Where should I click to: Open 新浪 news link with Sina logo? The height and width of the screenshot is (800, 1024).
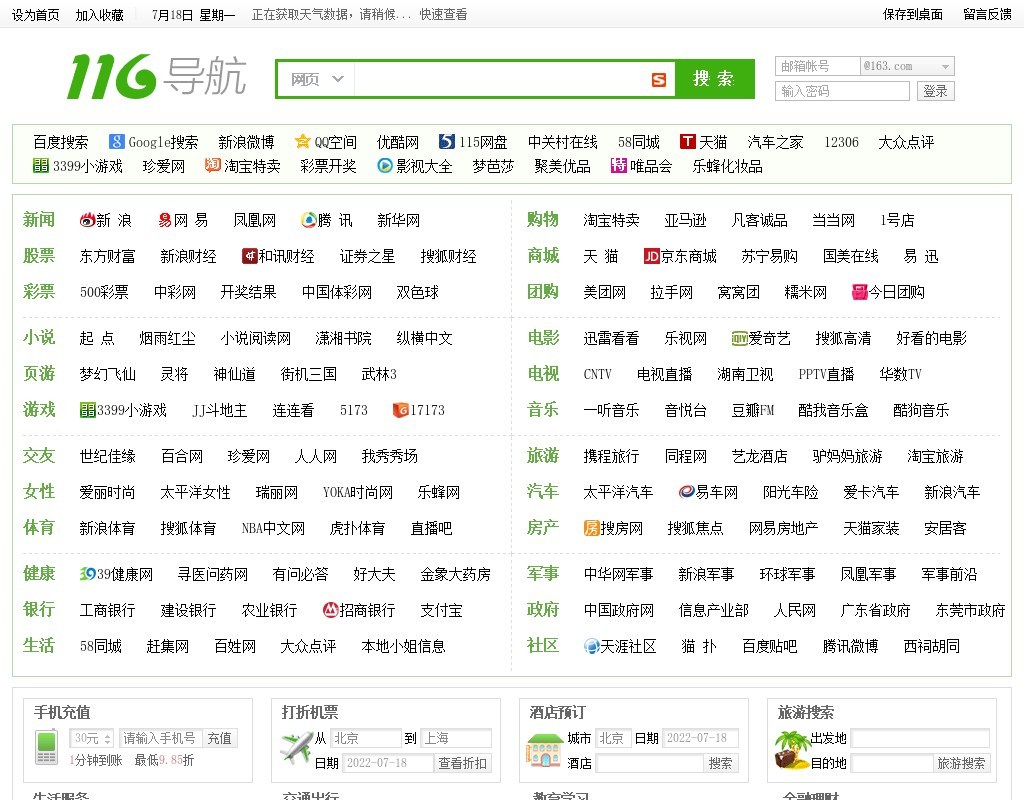pyautogui.click(x=106, y=220)
